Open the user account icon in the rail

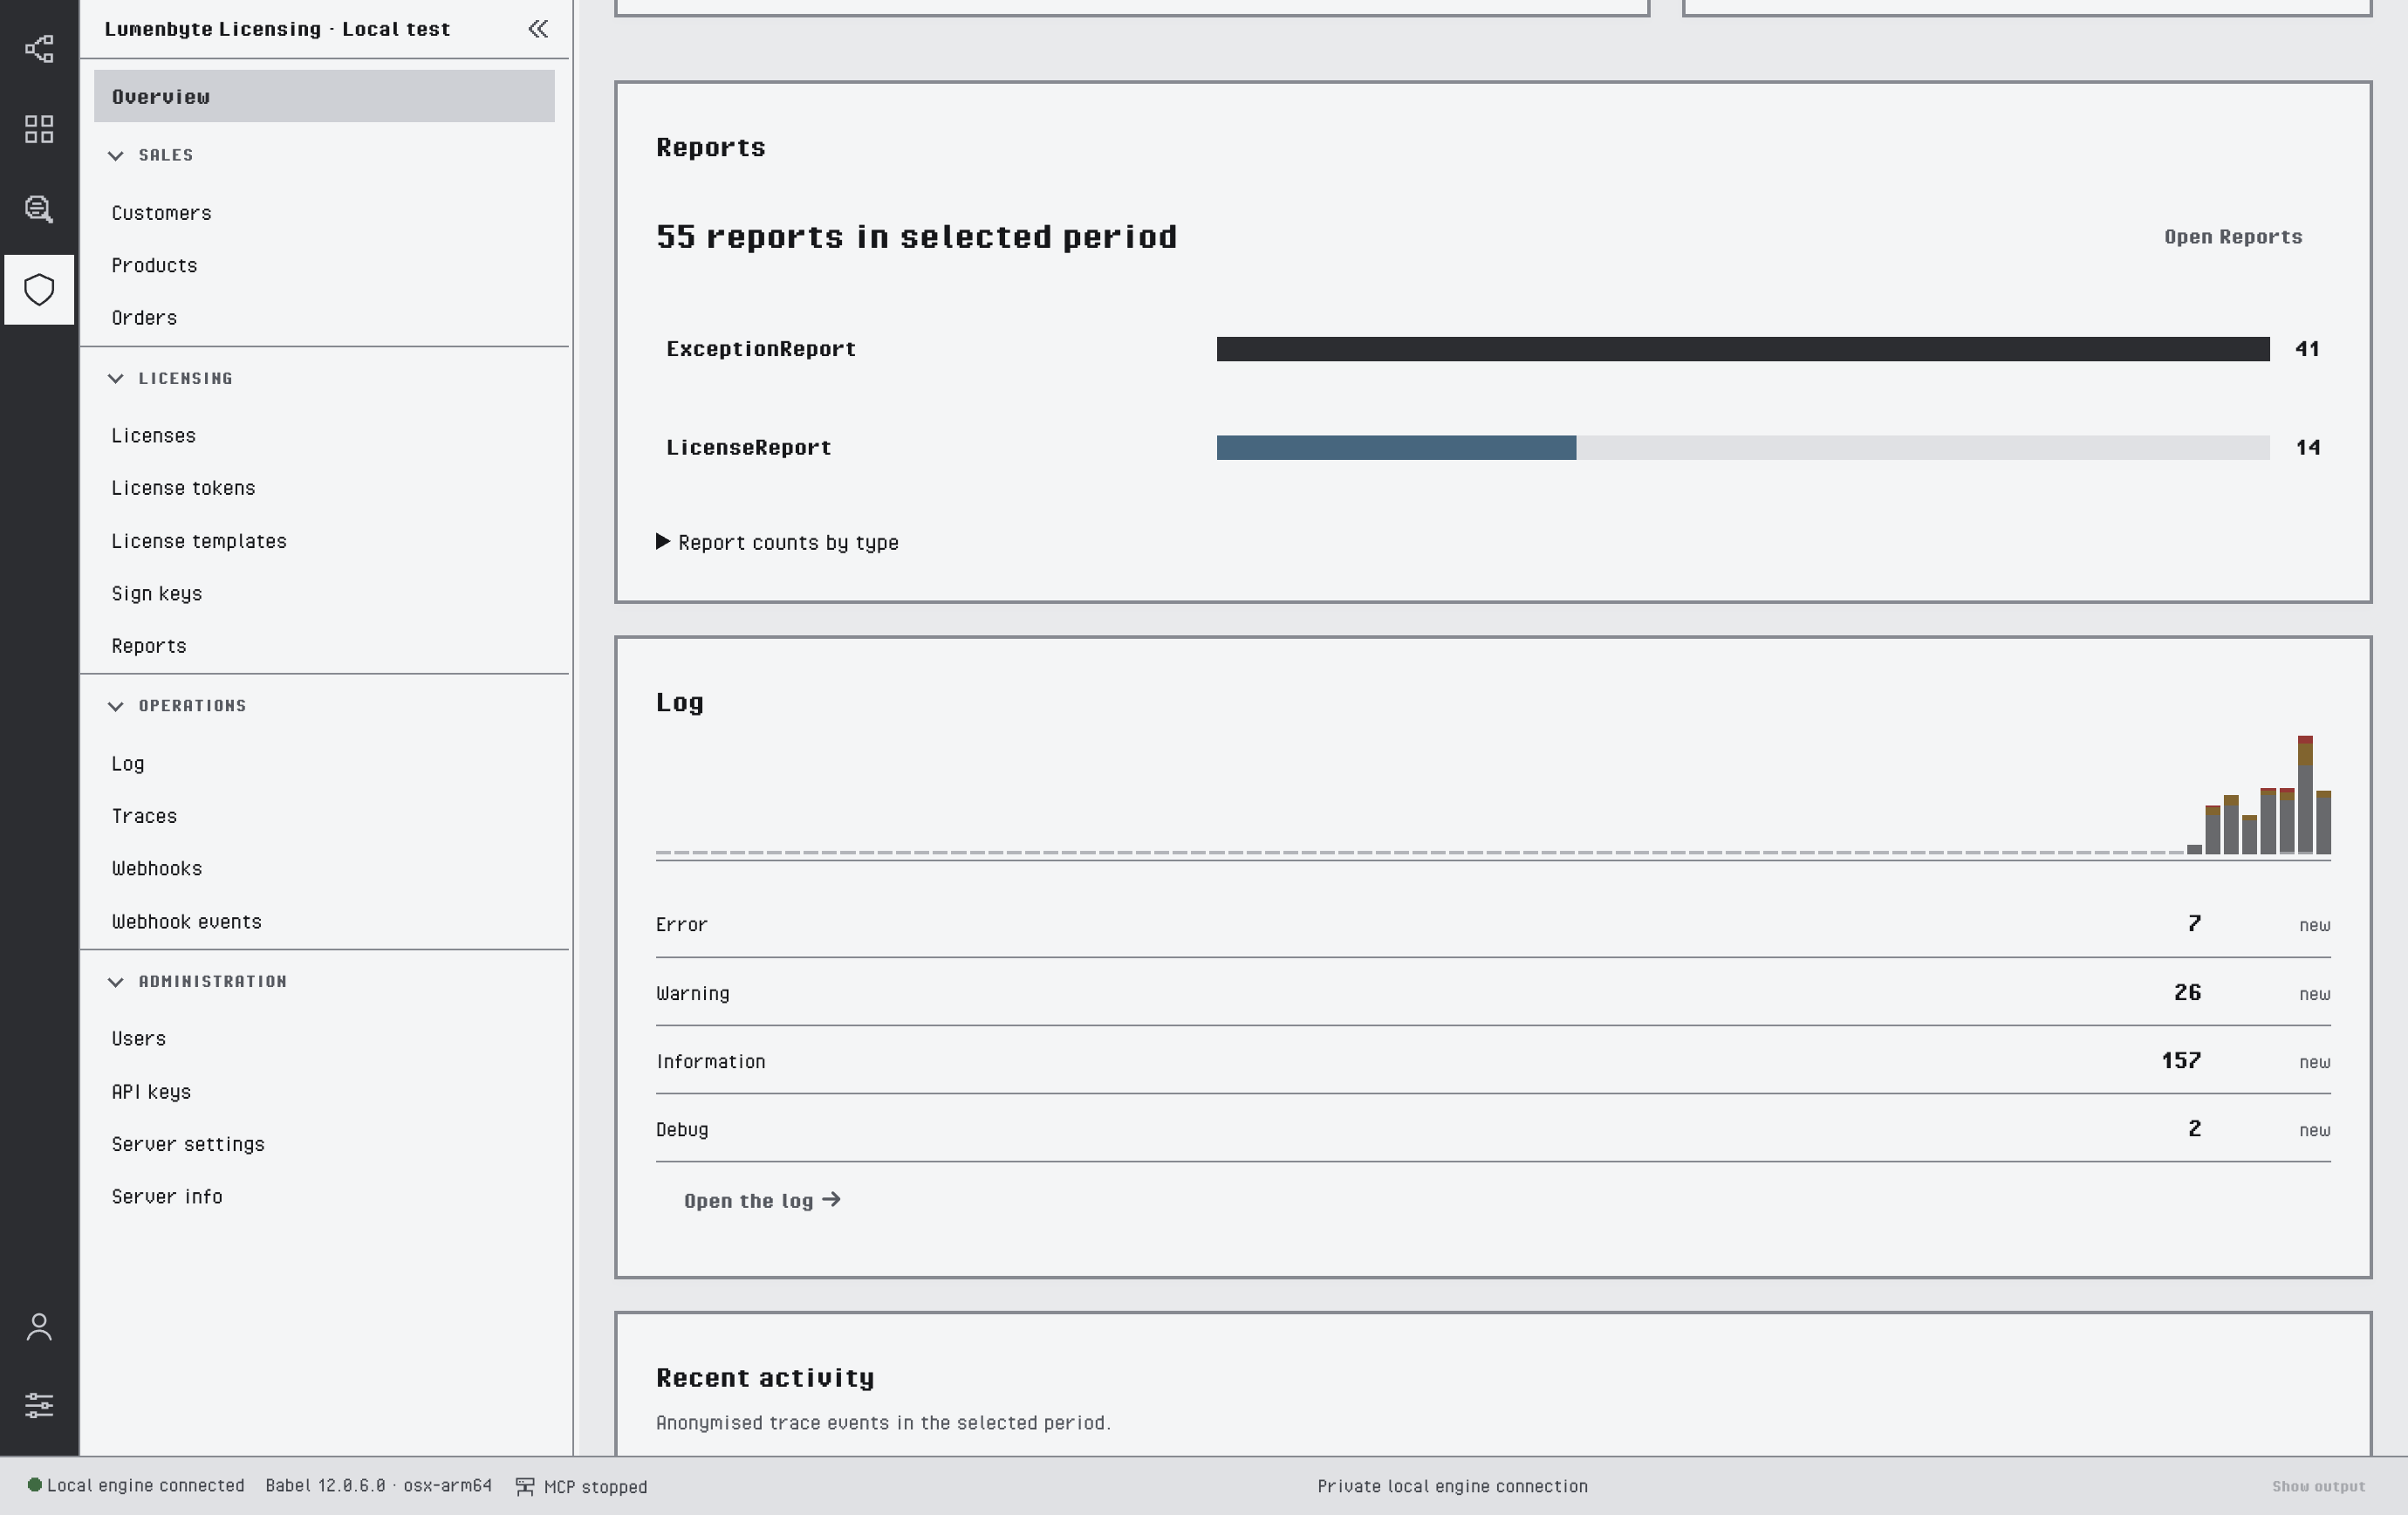point(39,1327)
